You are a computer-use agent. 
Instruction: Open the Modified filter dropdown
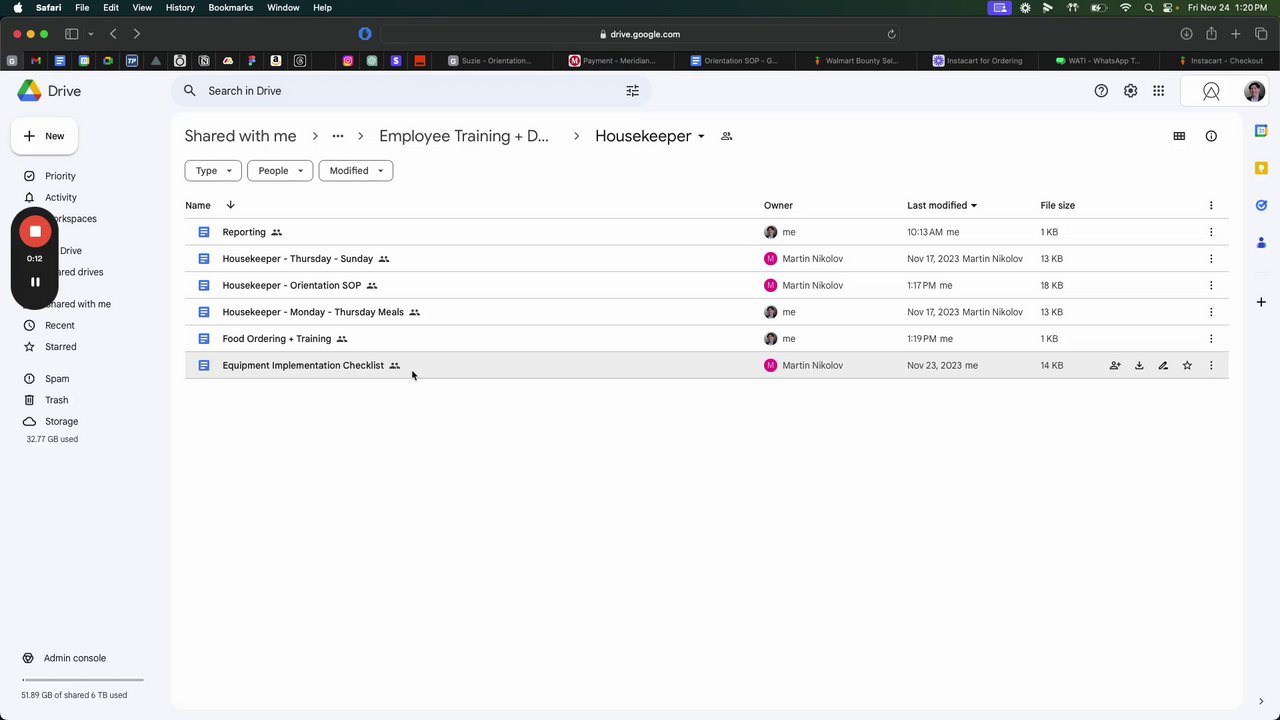[x=356, y=171]
